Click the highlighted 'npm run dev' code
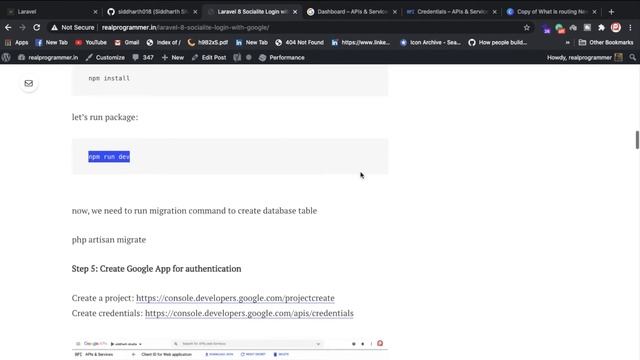This screenshot has height=360, width=640. coord(109,157)
